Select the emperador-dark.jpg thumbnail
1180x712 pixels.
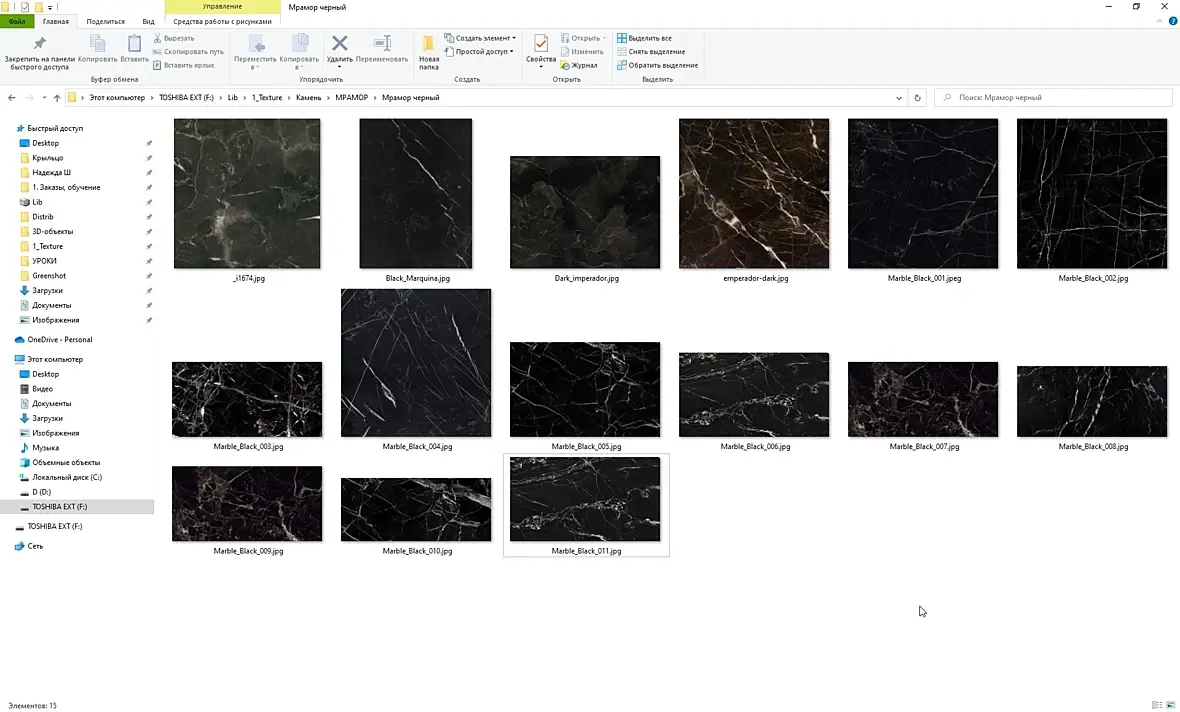point(754,193)
